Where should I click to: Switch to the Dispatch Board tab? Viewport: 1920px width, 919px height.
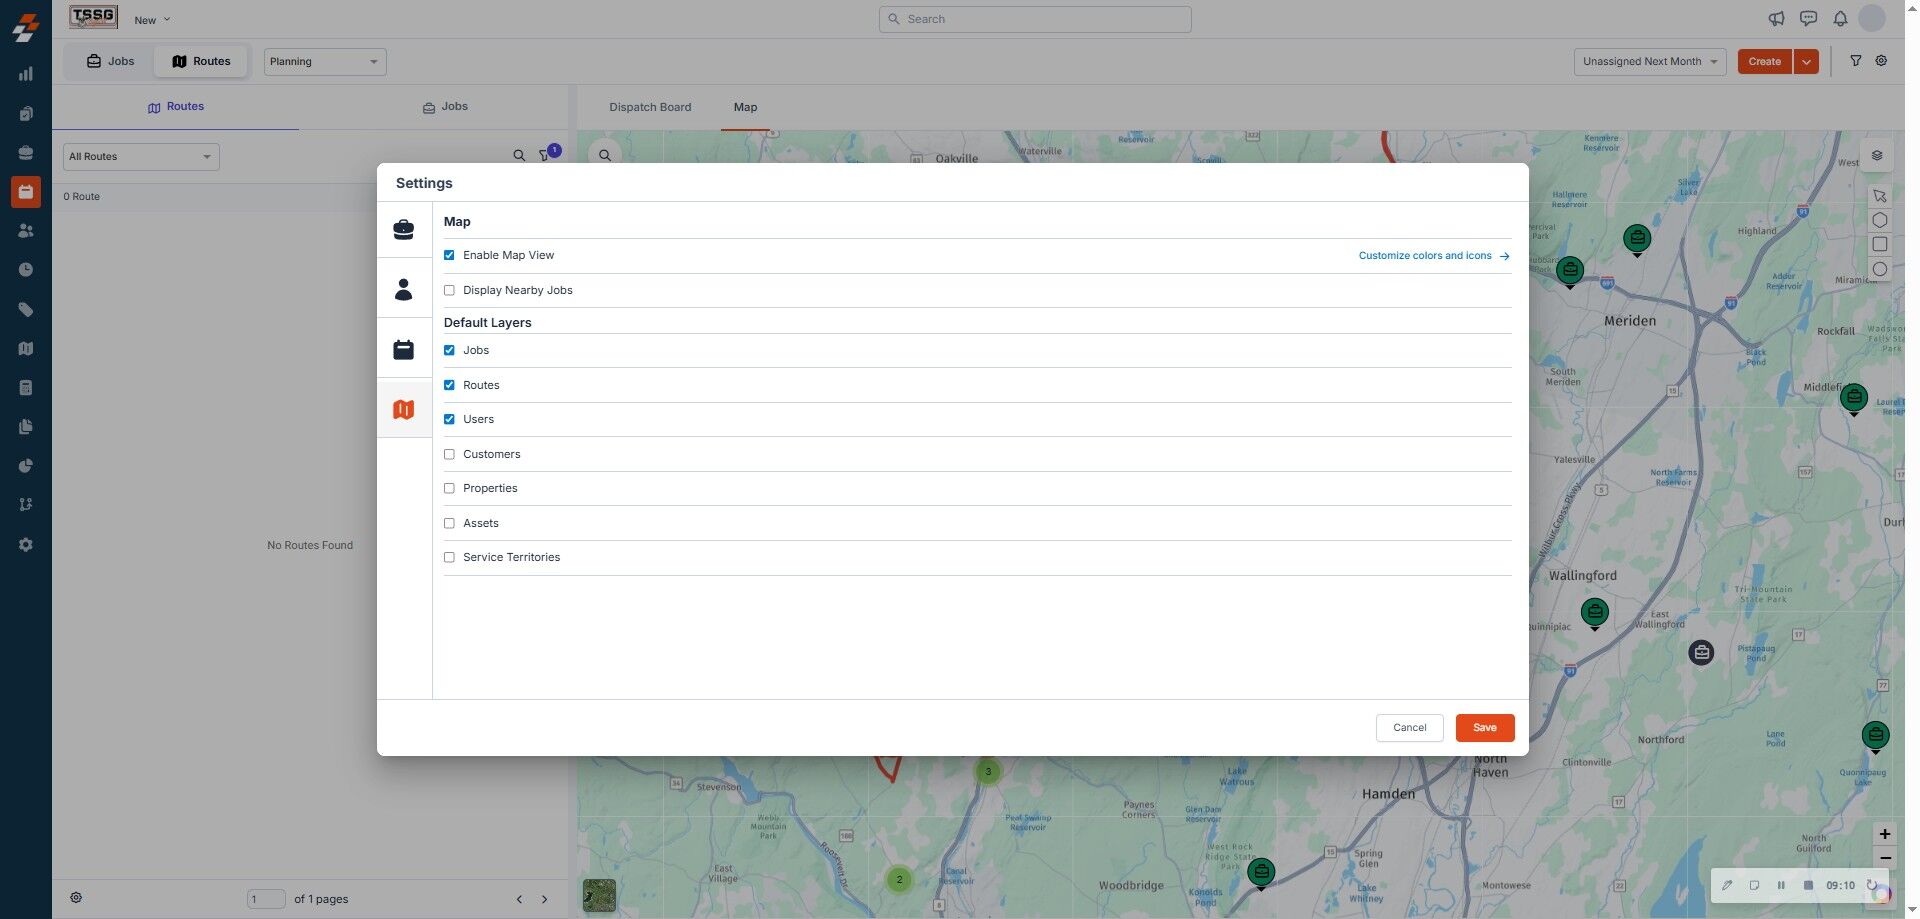tap(650, 107)
